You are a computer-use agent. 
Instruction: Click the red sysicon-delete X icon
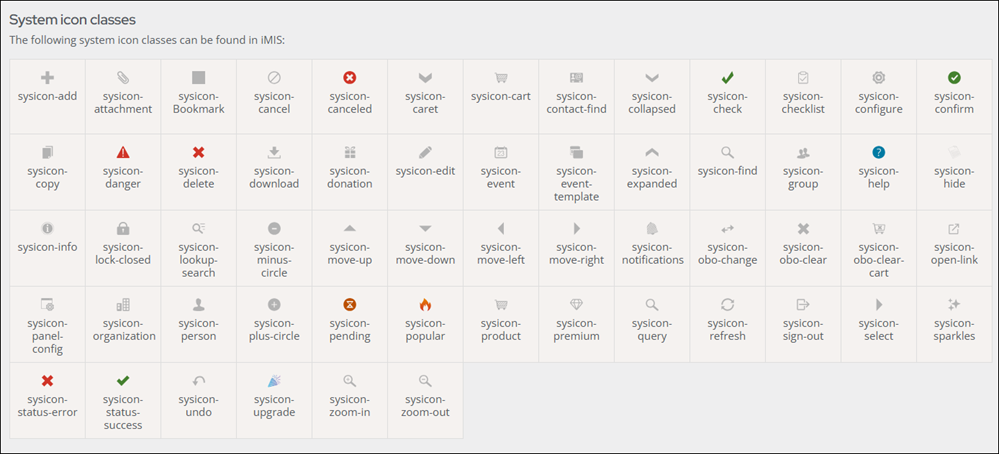coord(198,153)
